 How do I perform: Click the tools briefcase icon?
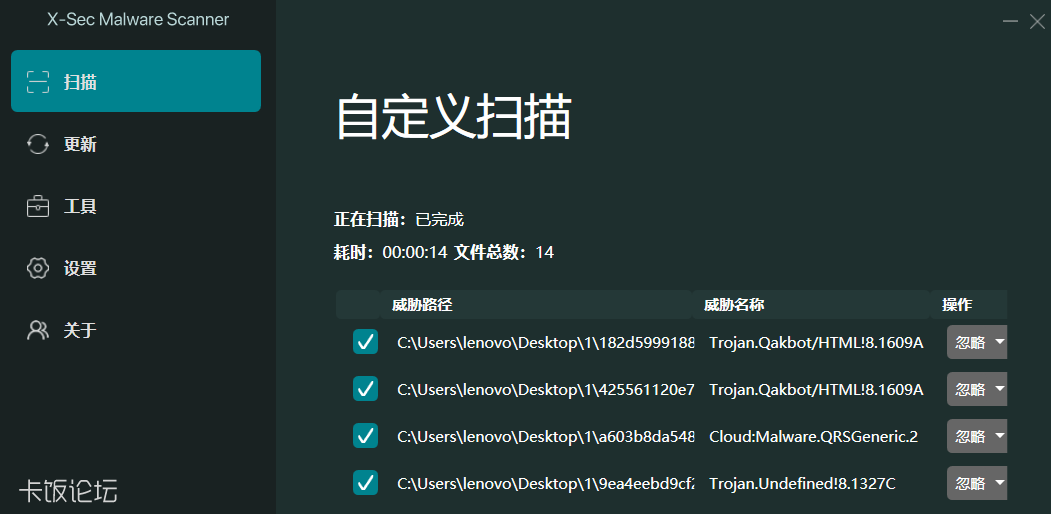click(x=38, y=207)
